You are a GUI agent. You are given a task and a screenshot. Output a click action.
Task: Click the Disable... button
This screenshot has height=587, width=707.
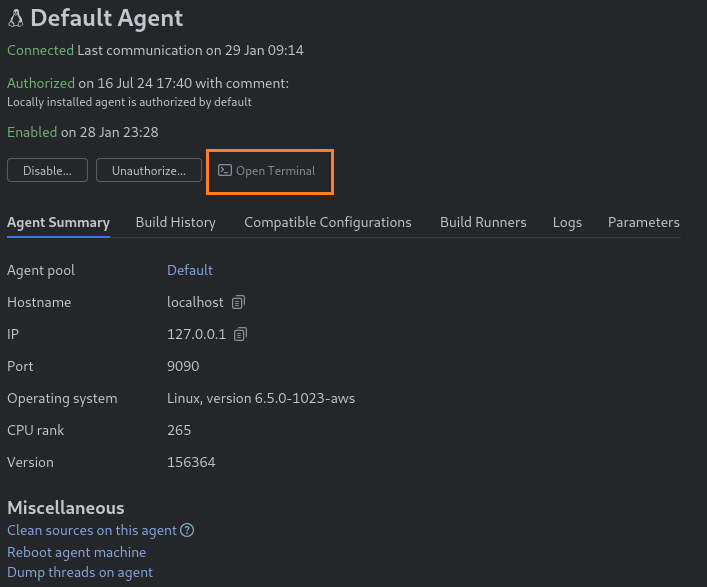point(47,170)
